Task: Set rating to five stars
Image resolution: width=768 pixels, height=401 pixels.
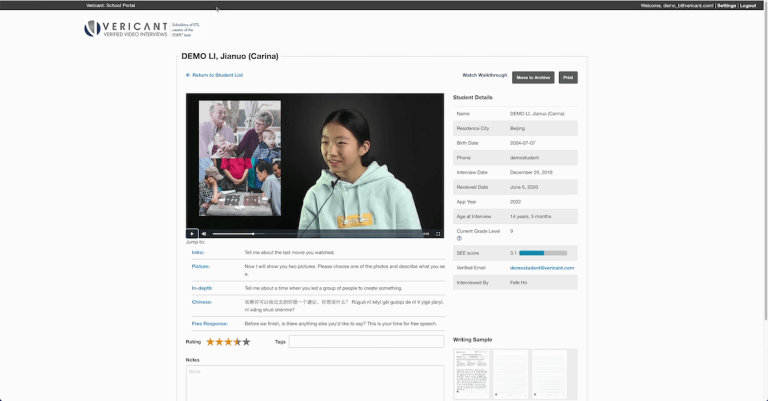Action: click(246, 342)
